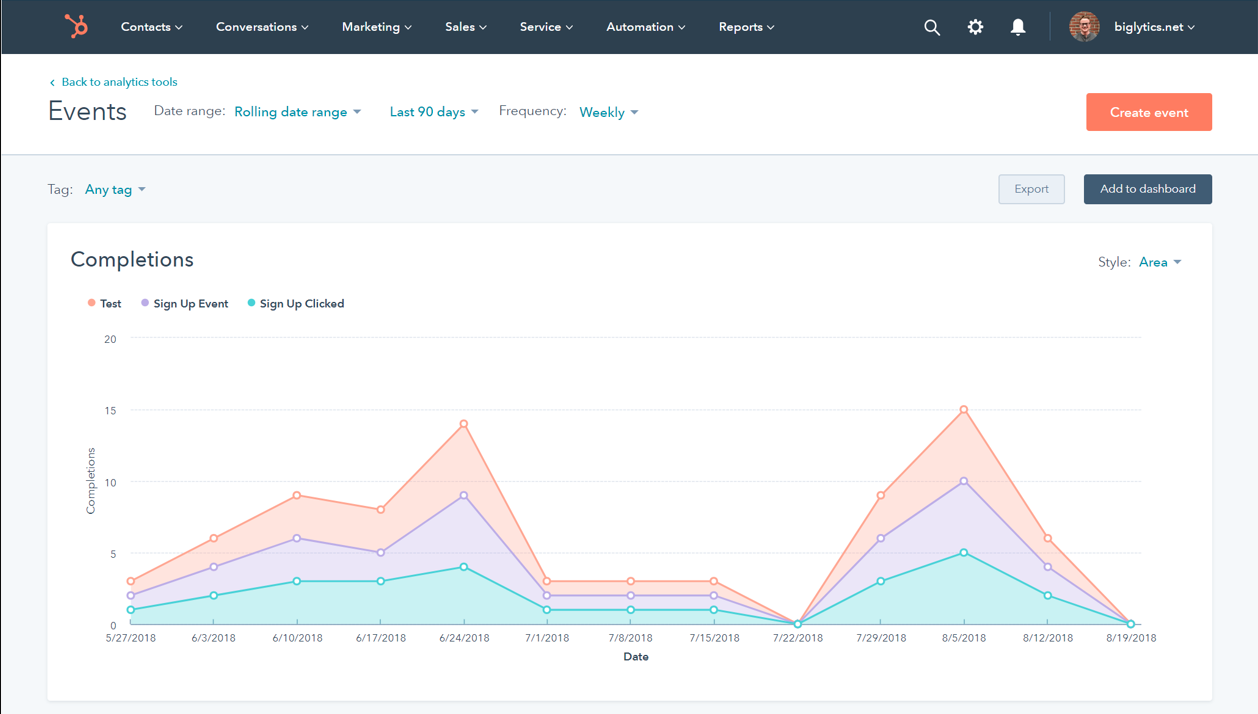Click the Create event button

[x=1148, y=112]
